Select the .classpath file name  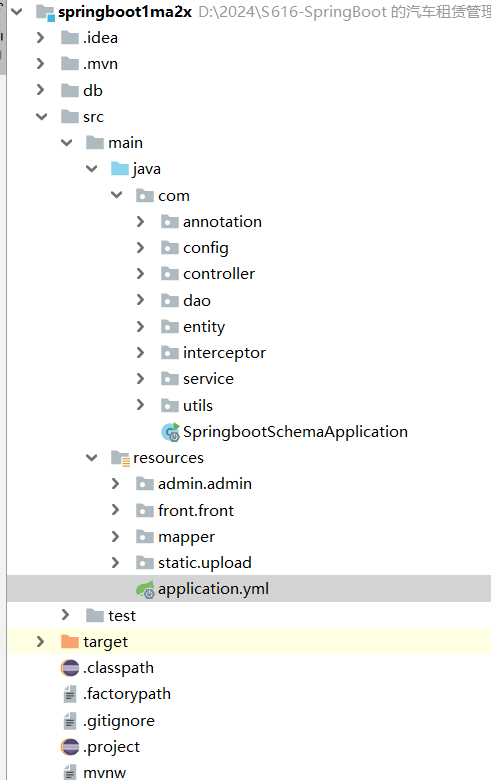point(118,668)
